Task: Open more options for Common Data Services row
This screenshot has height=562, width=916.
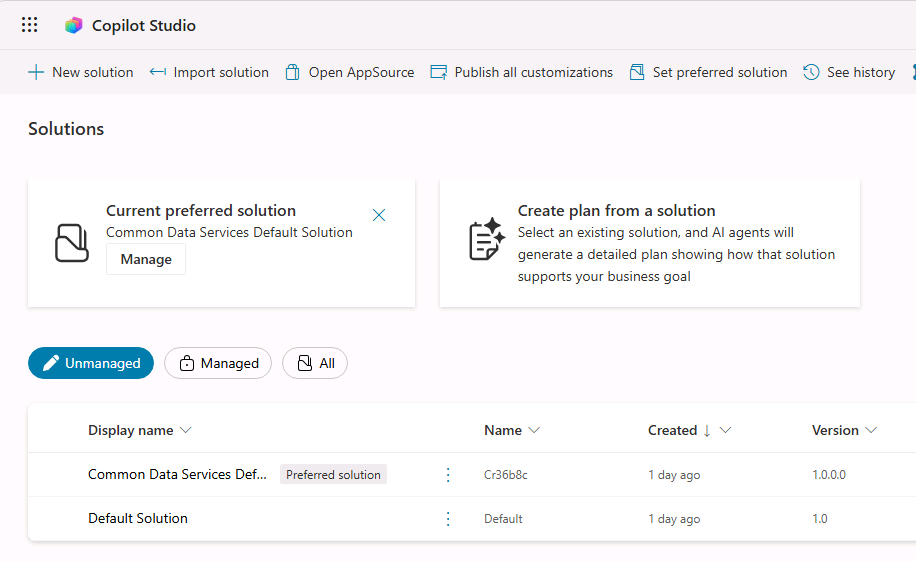Action: [x=448, y=475]
